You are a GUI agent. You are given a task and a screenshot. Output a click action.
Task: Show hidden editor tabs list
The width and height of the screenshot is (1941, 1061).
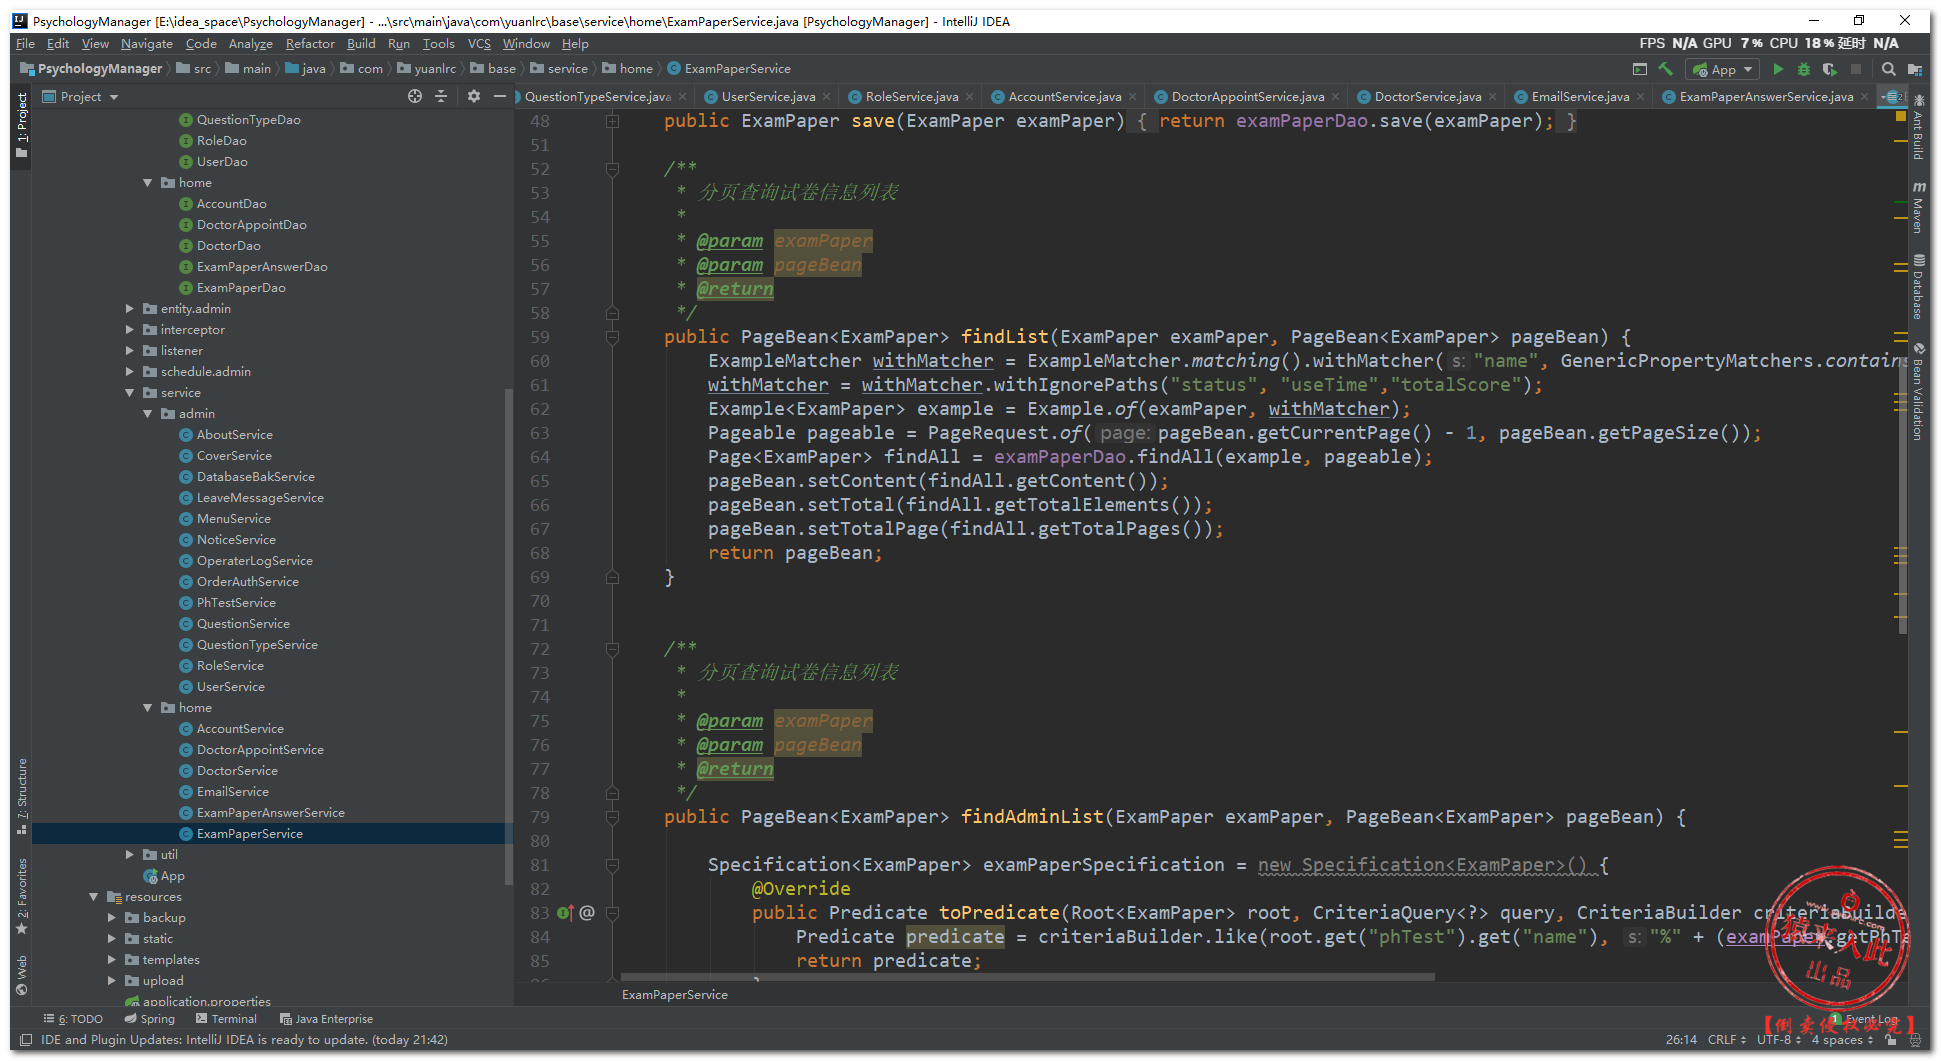pos(1892,97)
